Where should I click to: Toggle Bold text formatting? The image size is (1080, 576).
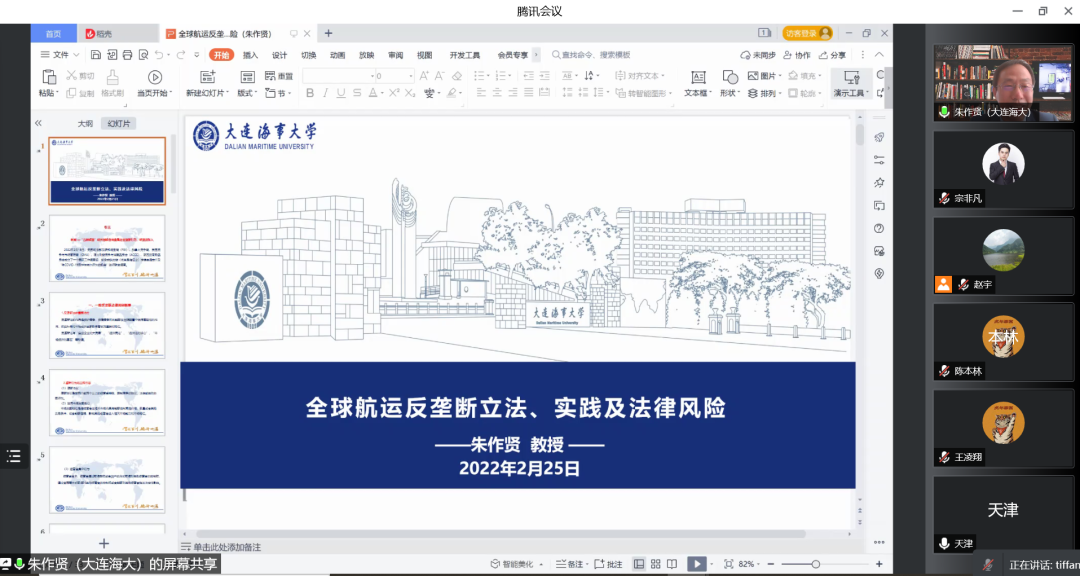tap(310, 93)
